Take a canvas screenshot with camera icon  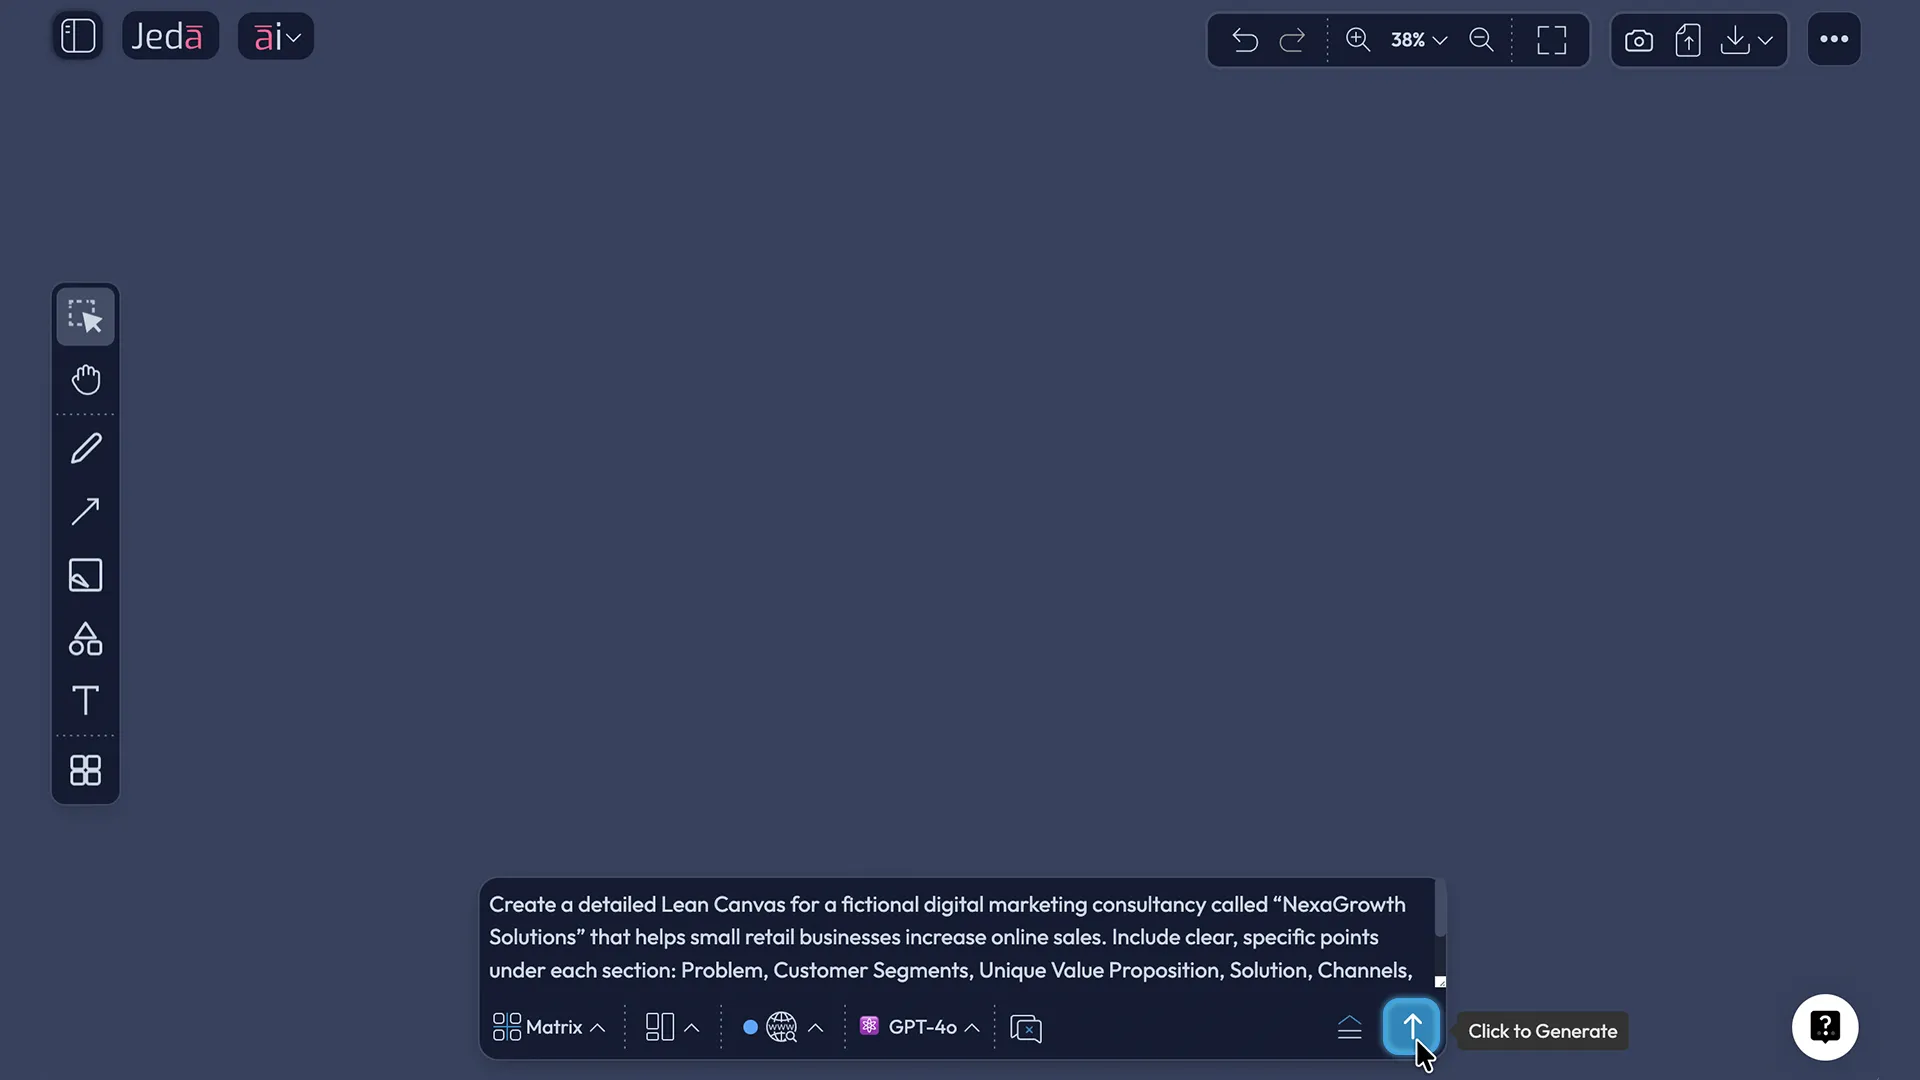(x=1638, y=40)
